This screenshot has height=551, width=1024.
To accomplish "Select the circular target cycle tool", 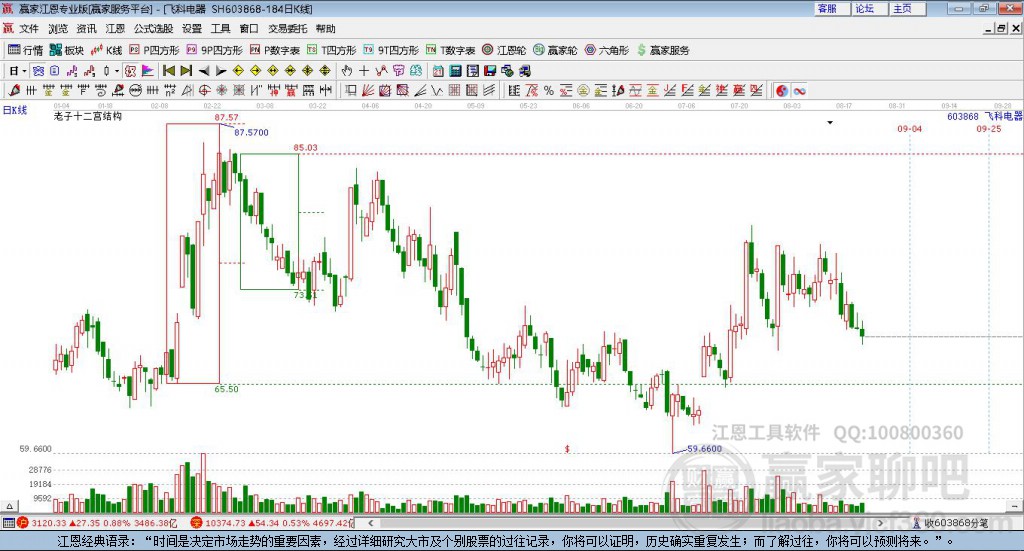I will pyautogui.click(x=204, y=91).
